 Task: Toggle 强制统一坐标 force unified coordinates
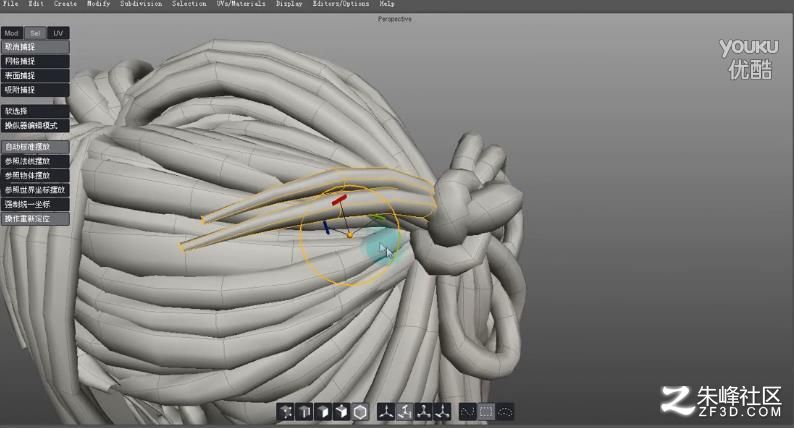[35, 205]
